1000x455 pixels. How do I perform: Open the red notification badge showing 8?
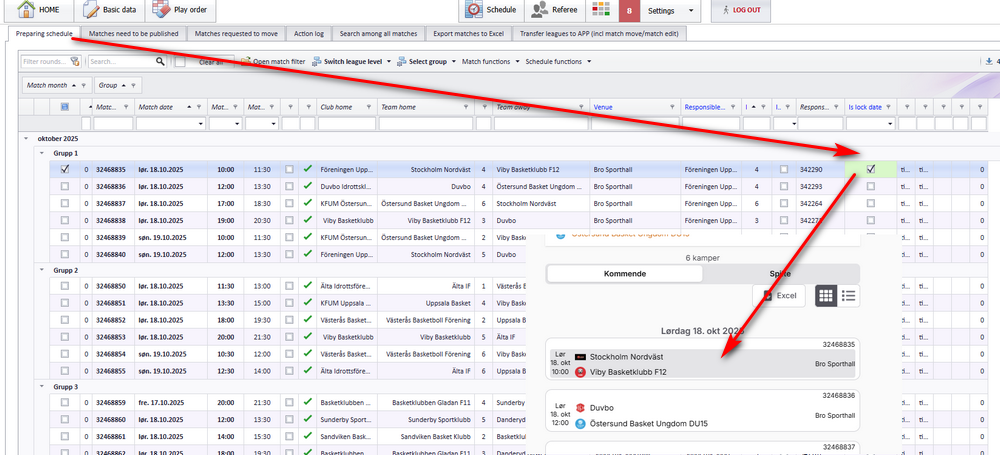click(629, 11)
